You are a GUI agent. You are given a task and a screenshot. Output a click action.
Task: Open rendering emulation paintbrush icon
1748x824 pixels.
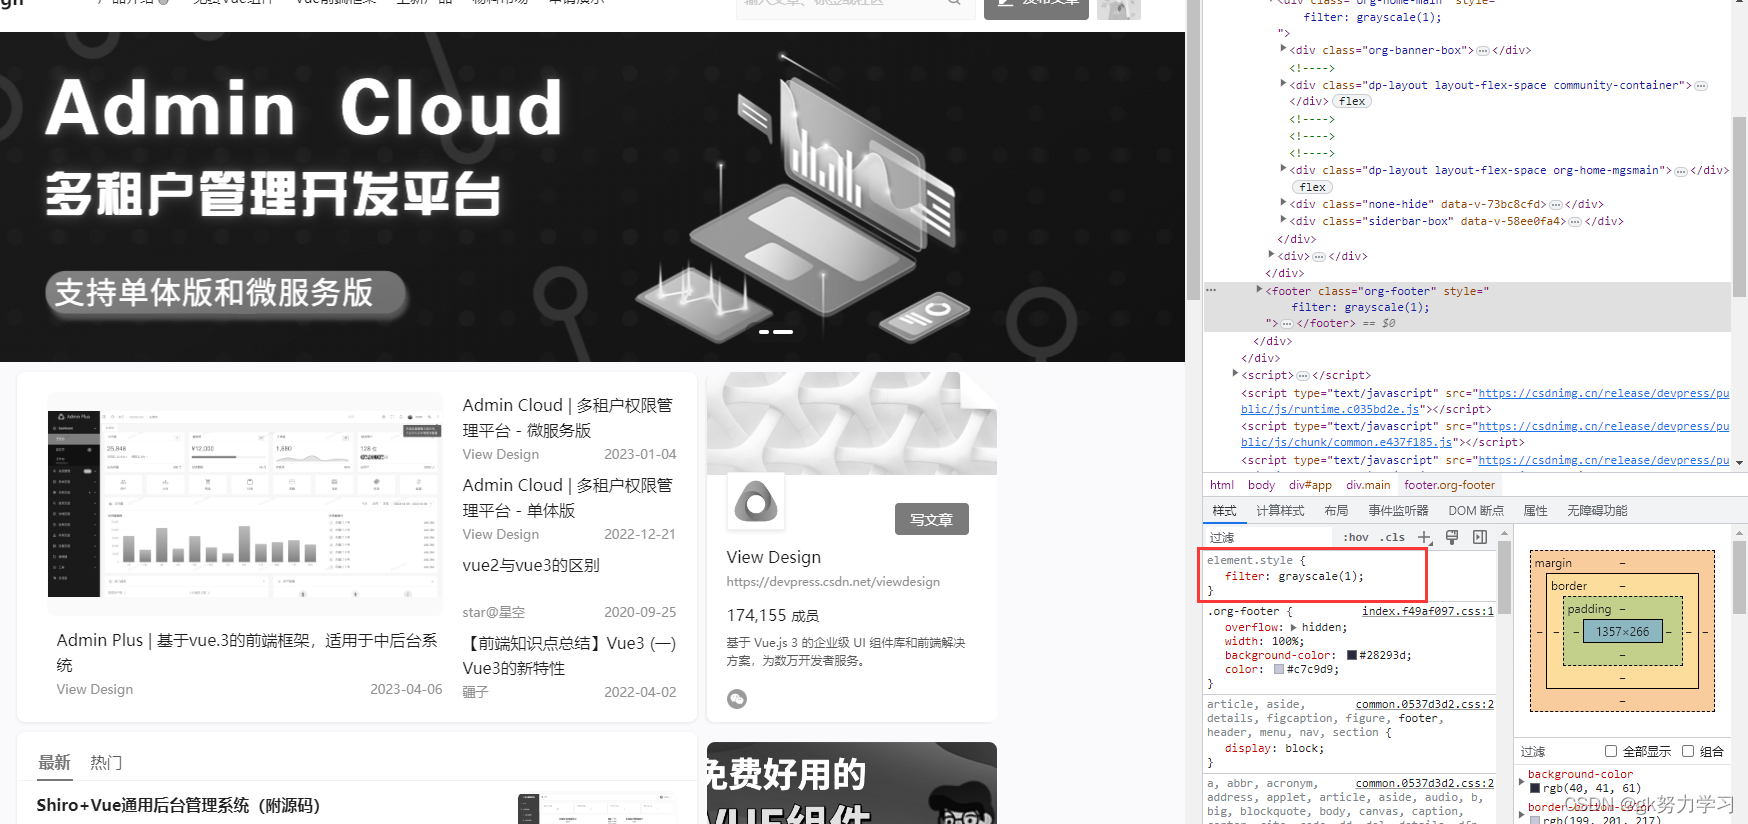[1452, 537]
